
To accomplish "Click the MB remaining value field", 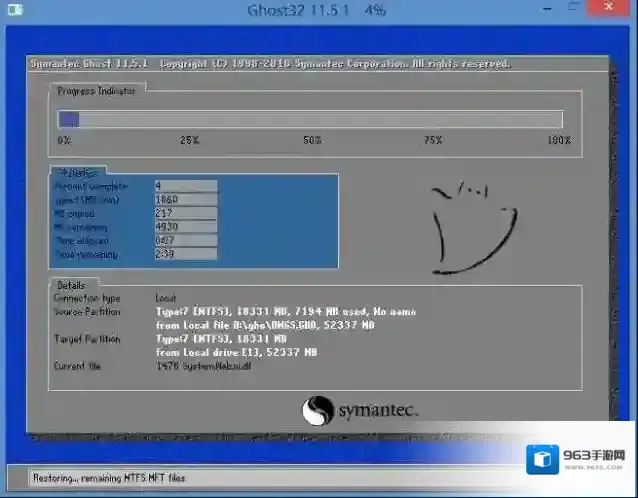I will click(186, 227).
